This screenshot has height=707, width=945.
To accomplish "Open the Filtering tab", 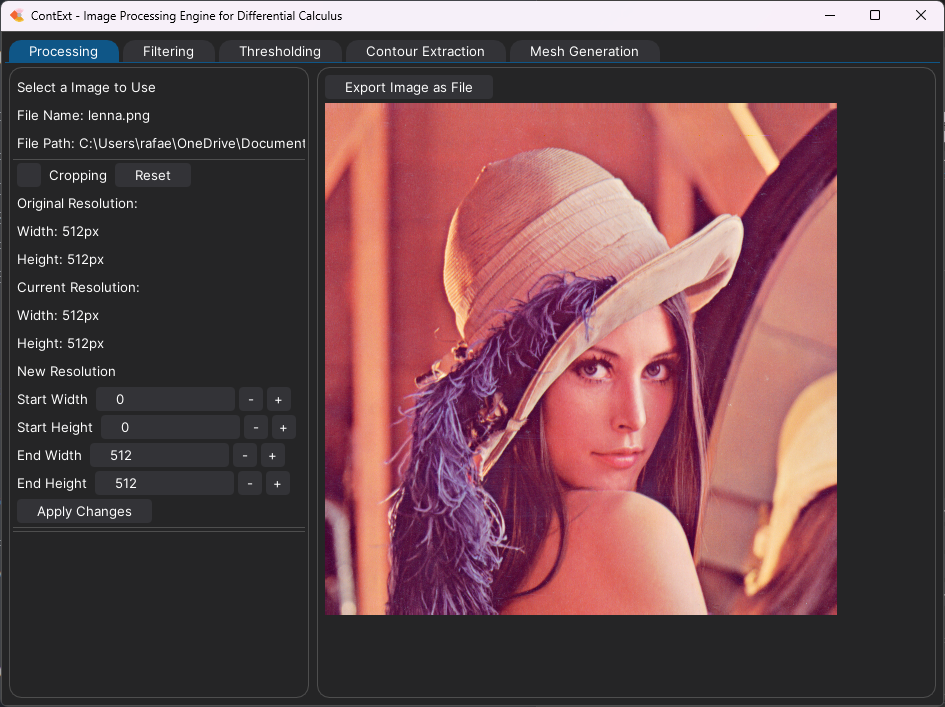I will pyautogui.click(x=168, y=51).
